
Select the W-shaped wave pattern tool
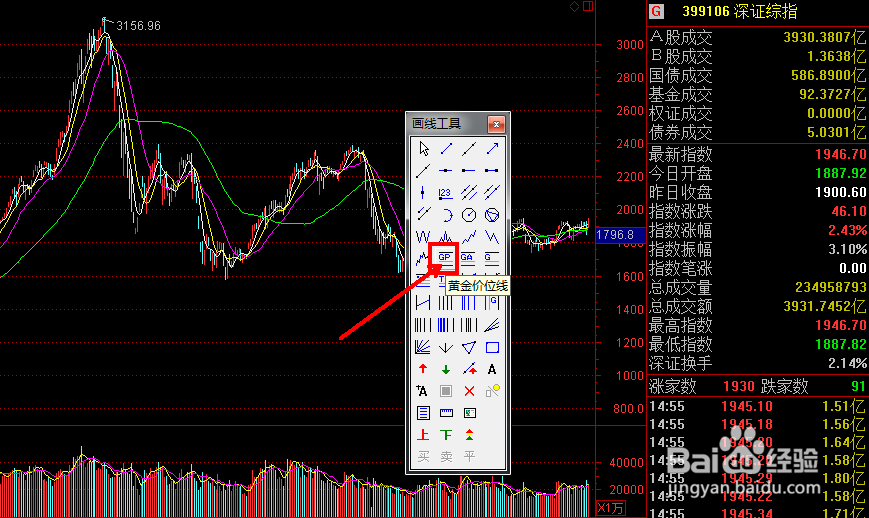[423, 237]
